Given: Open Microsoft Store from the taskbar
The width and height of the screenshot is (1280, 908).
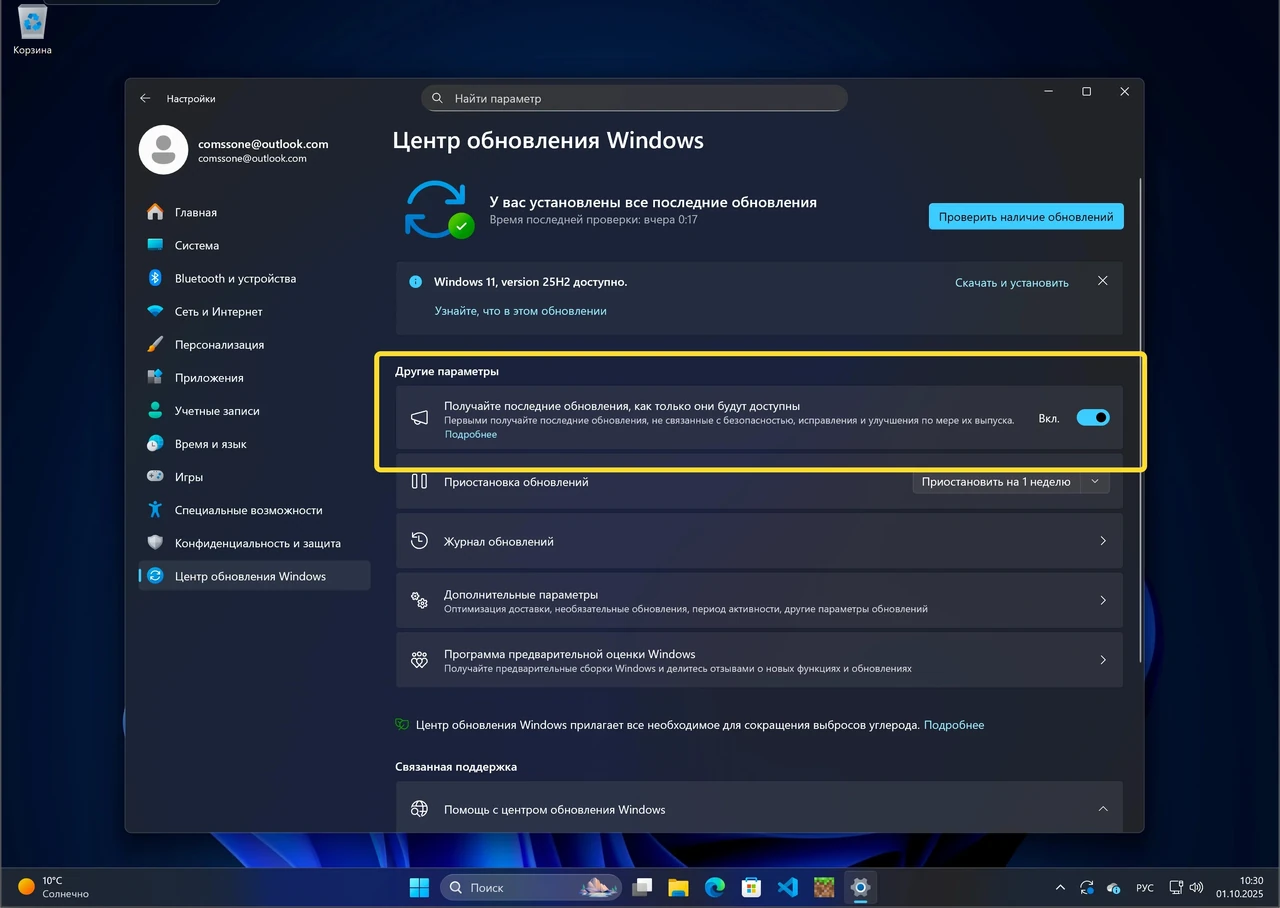Looking at the screenshot, I should [x=751, y=887].
